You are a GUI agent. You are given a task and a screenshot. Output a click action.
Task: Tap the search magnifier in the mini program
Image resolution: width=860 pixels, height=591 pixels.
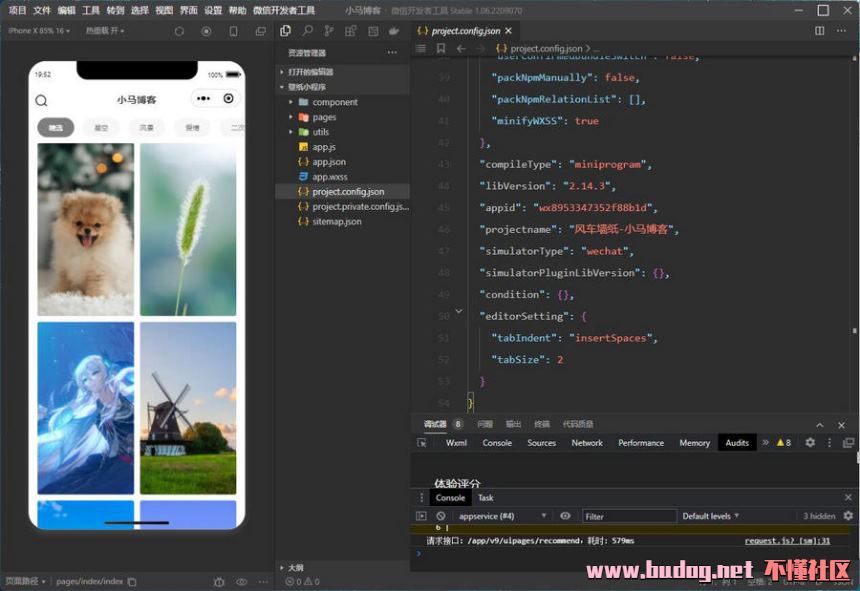click(x=41, y=100)
